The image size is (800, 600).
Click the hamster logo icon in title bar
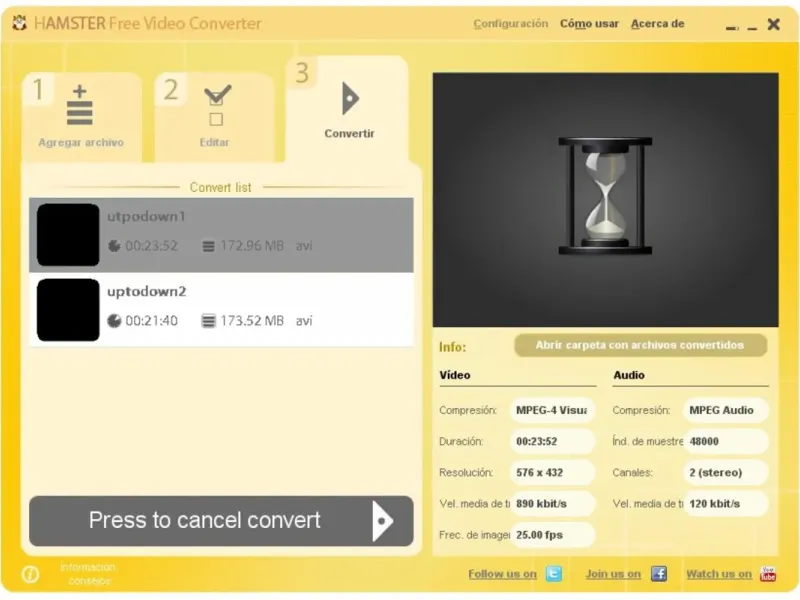pyautogui.click(x=19, y=23)
